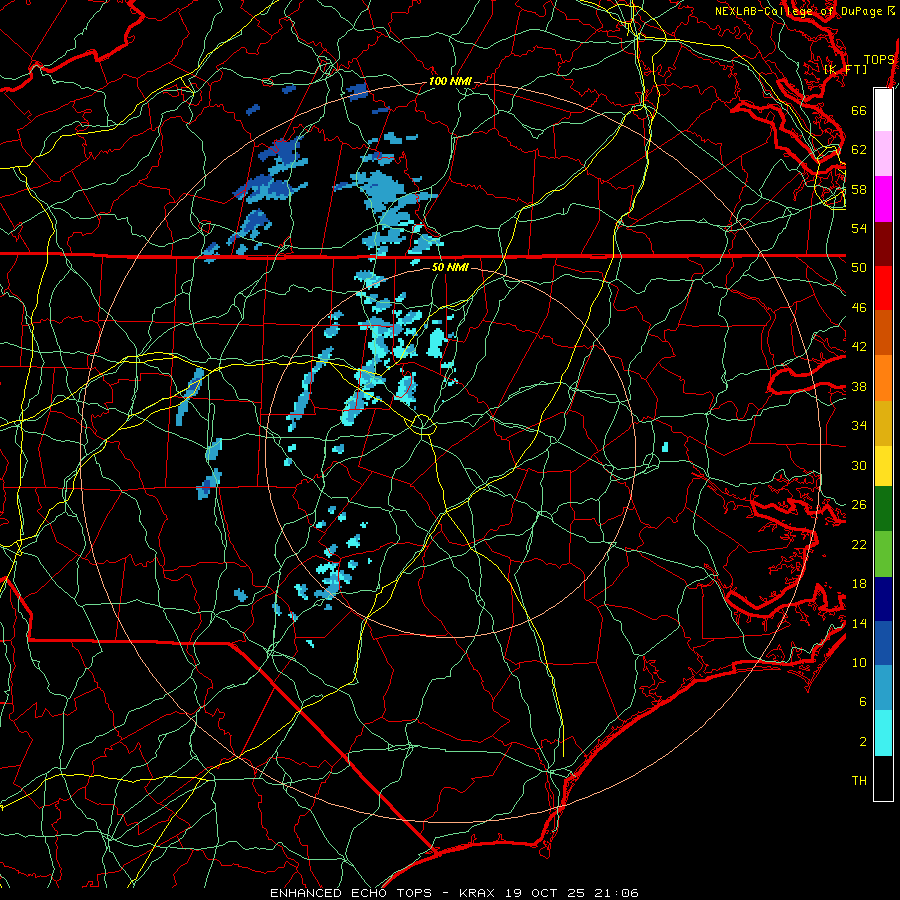Click the dark green 30 kft swatch
This screenshot has height=900, width=900.
tap(883, 509)
